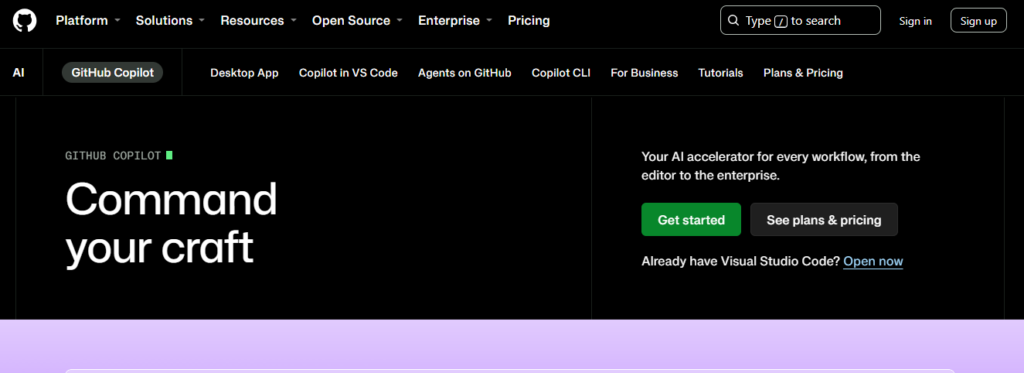Expand the Platform menu chevron

pos(118,21)
